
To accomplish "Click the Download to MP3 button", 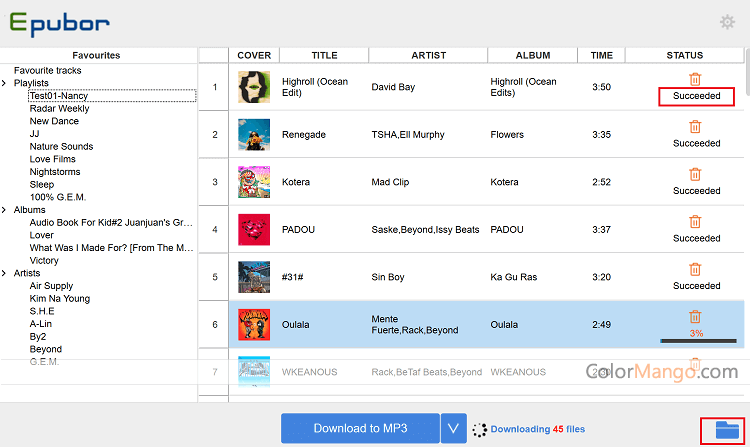I will [359, 429].
